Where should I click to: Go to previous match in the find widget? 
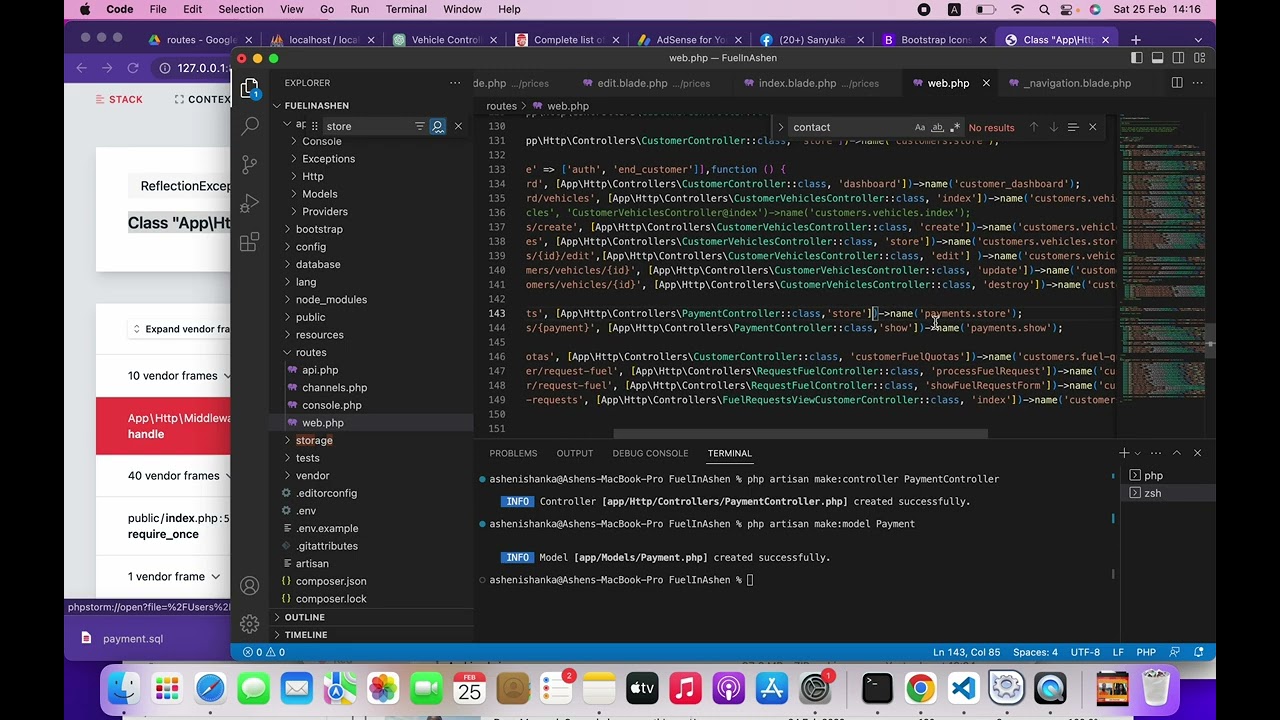pos(1034,127)
